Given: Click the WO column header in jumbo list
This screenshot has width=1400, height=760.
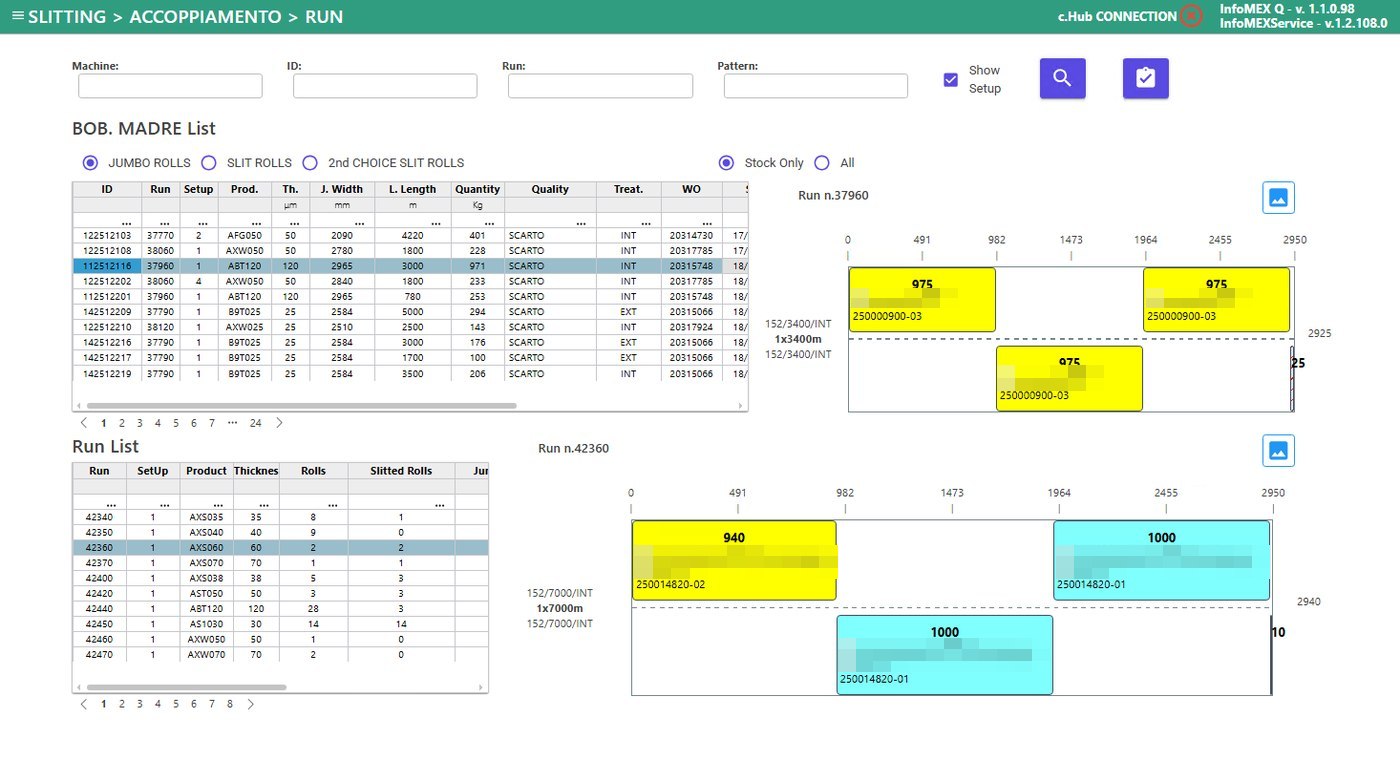Looking at the screenshot, I should 691,189.
